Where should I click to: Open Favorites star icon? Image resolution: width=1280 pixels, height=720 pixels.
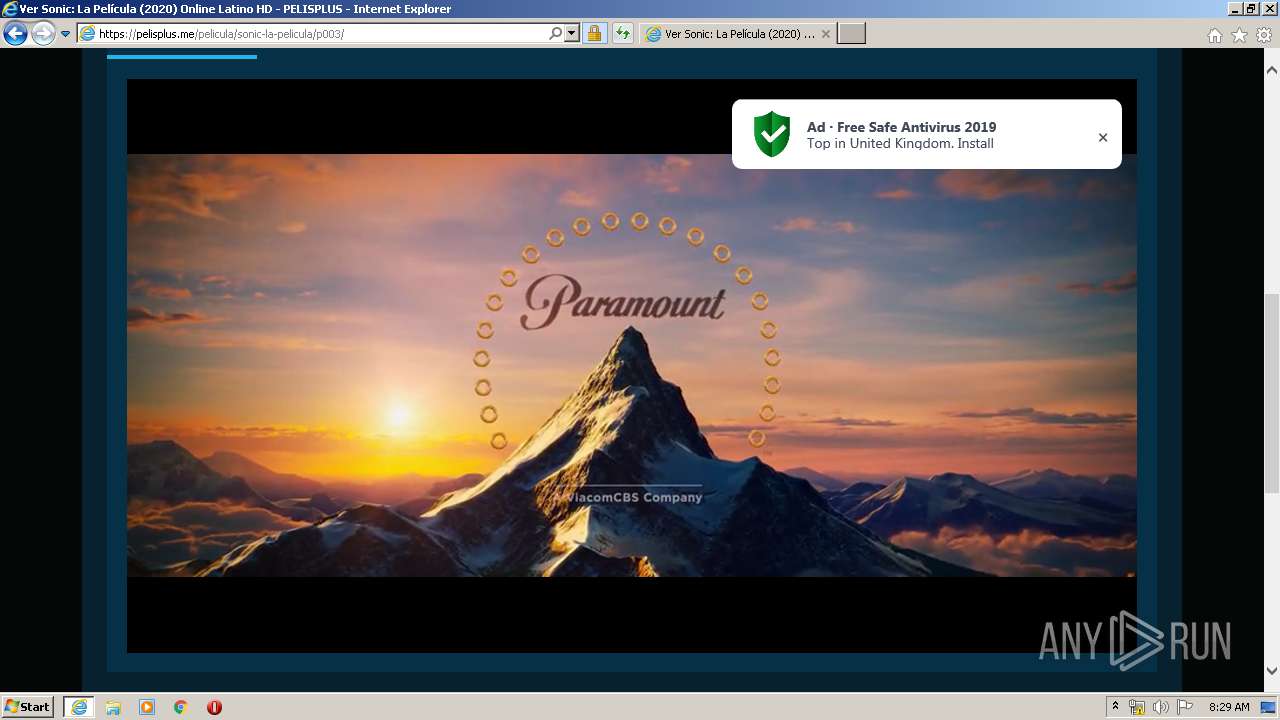coord(1239,35)
